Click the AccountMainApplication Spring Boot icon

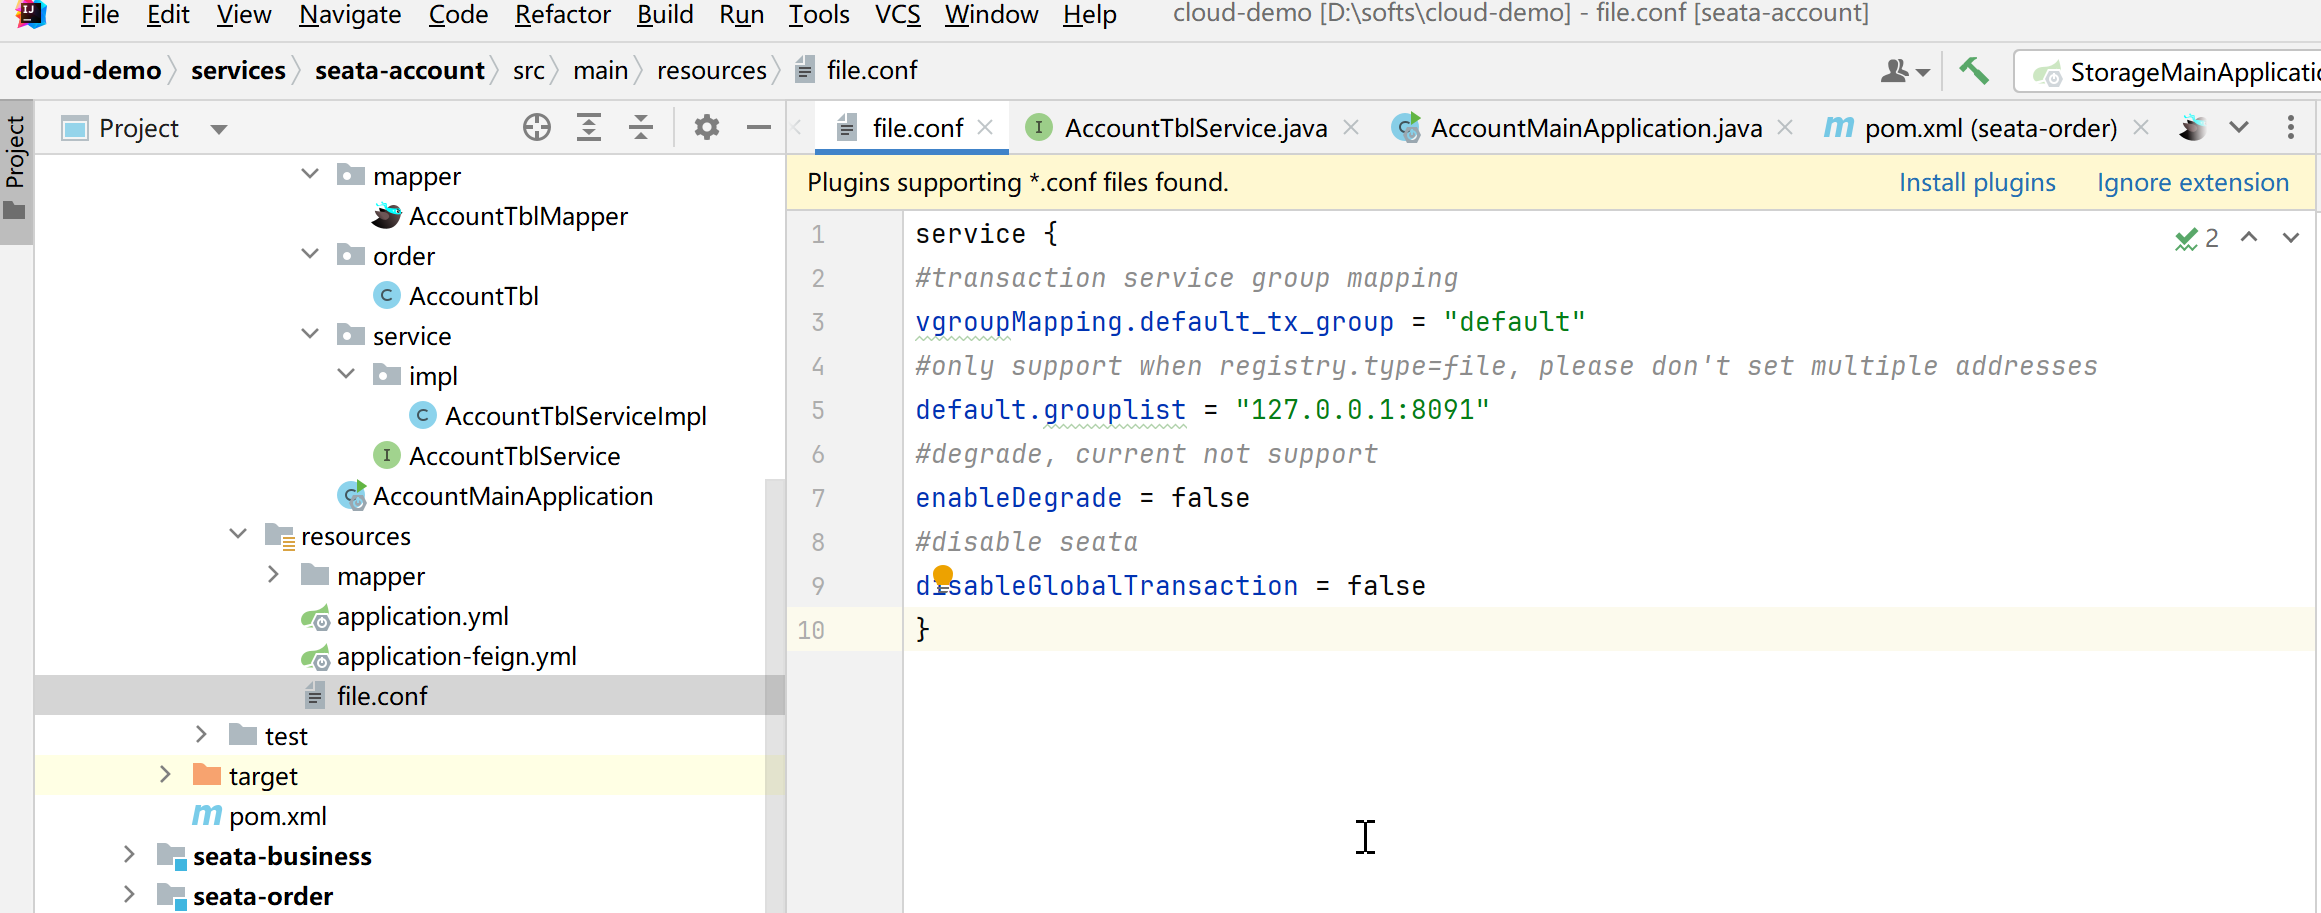[x=352, y=496]
